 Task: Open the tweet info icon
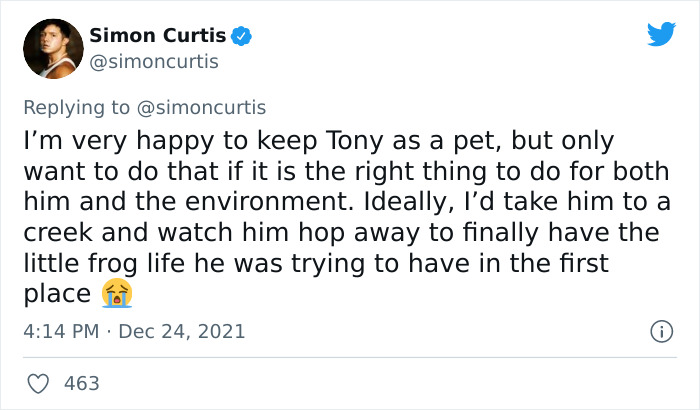click(660, 330)
